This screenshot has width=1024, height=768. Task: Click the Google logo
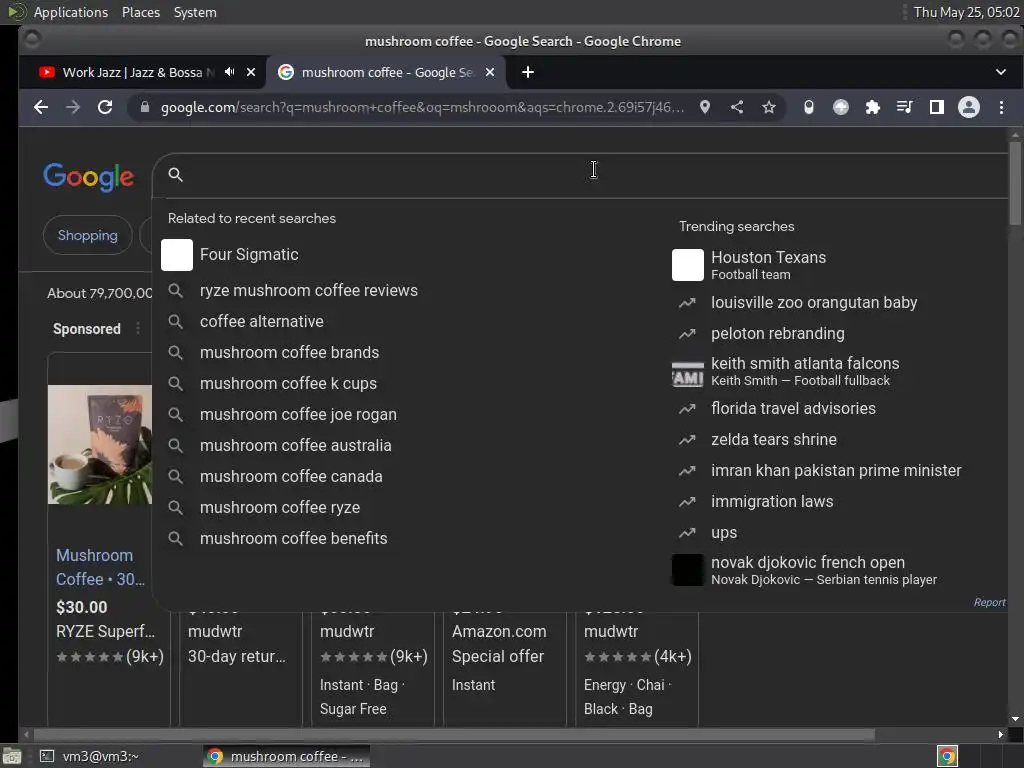tap(89, 176)
